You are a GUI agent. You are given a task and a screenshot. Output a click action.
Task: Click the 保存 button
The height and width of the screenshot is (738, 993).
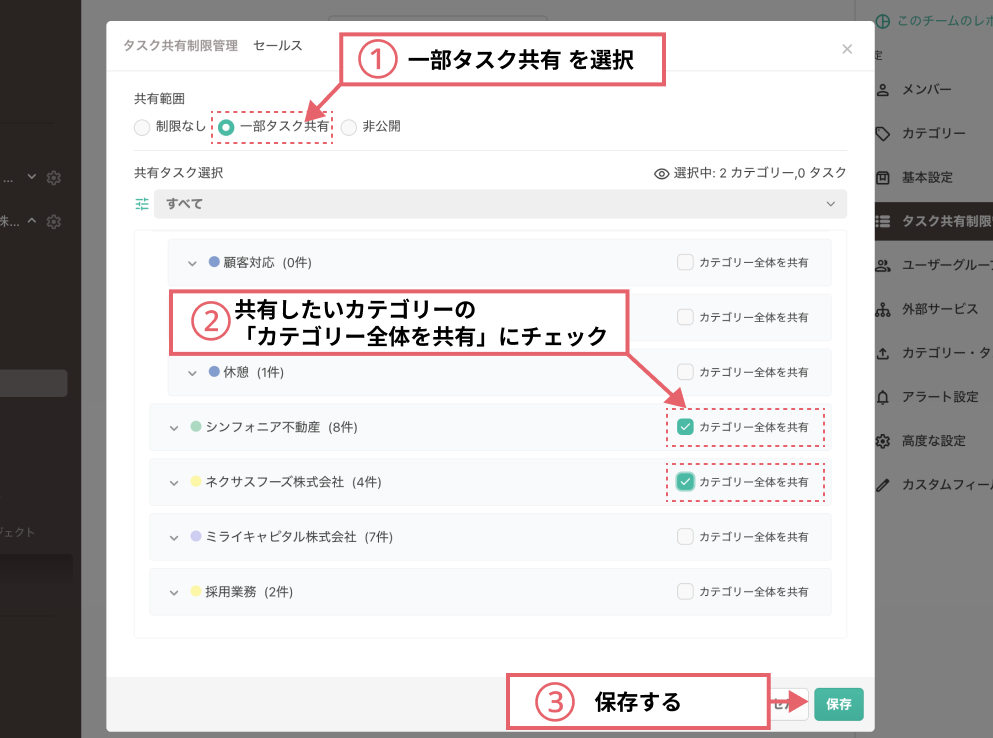(838, 704)
